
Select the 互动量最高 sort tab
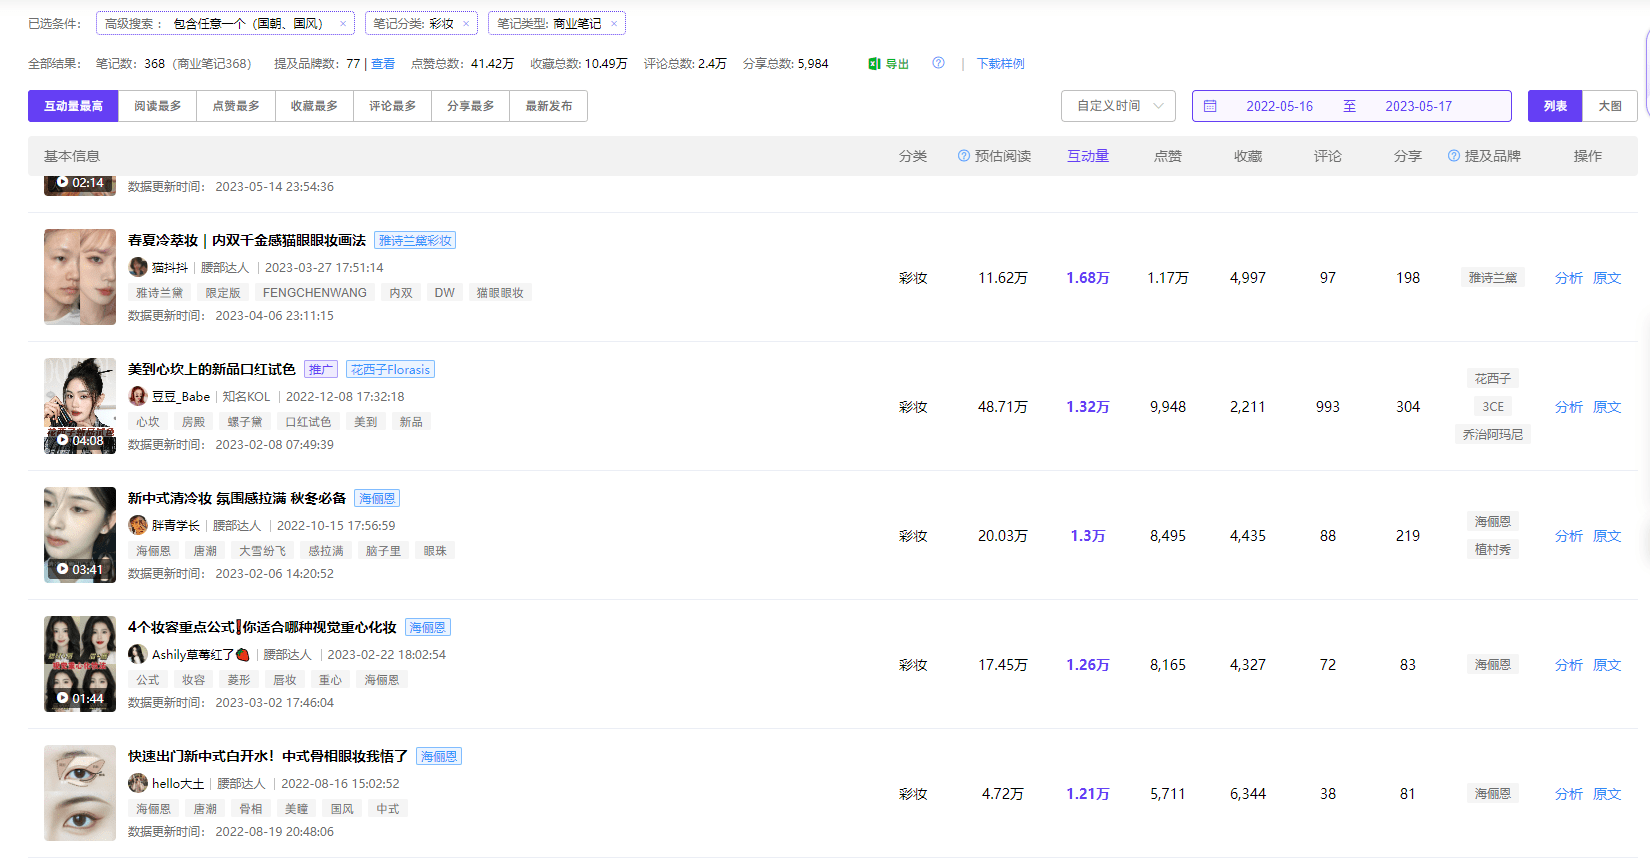[x=73, y=106]
